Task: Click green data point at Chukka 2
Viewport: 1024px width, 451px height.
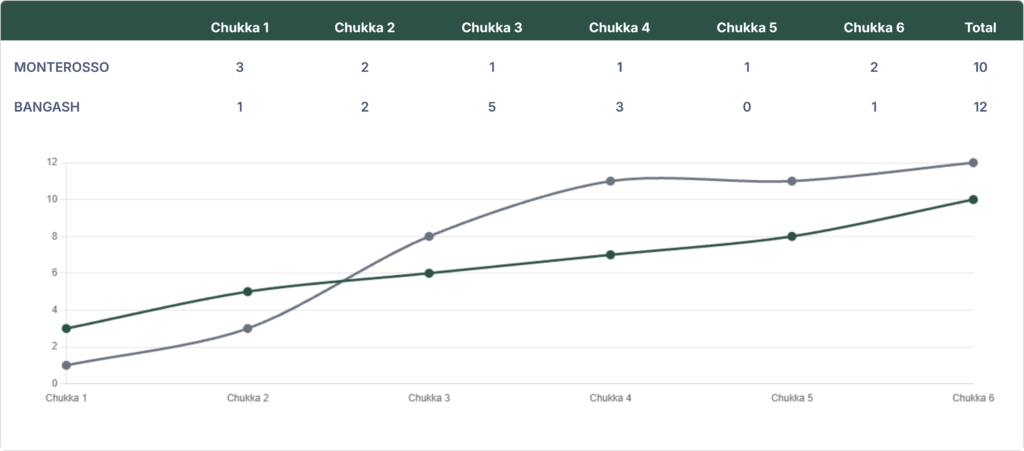Action: tap(248, 291)
